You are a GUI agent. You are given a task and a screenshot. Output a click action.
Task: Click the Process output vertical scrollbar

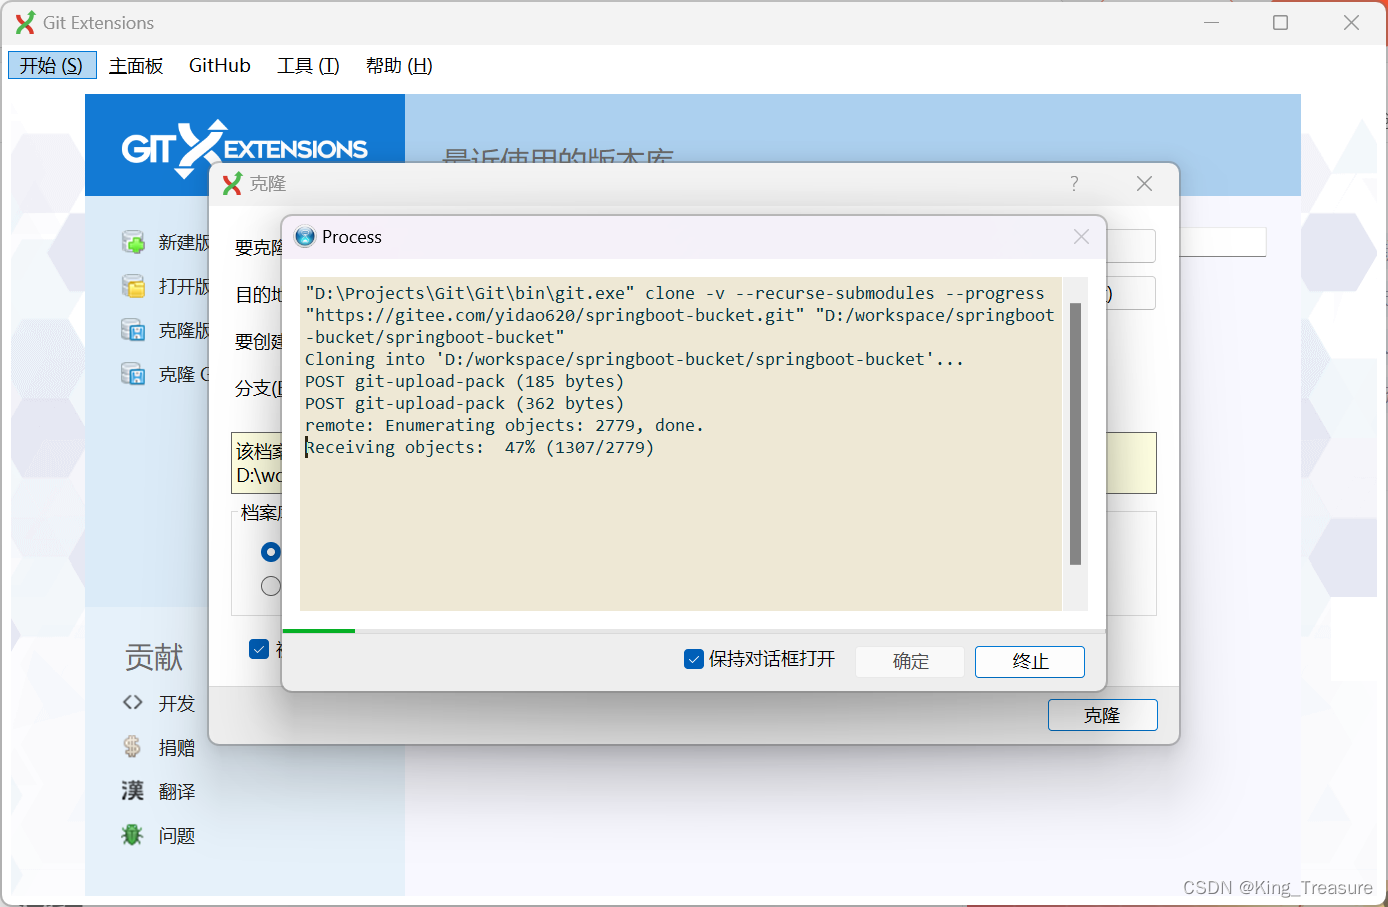pyautogui.click(x=1076, y=434)
